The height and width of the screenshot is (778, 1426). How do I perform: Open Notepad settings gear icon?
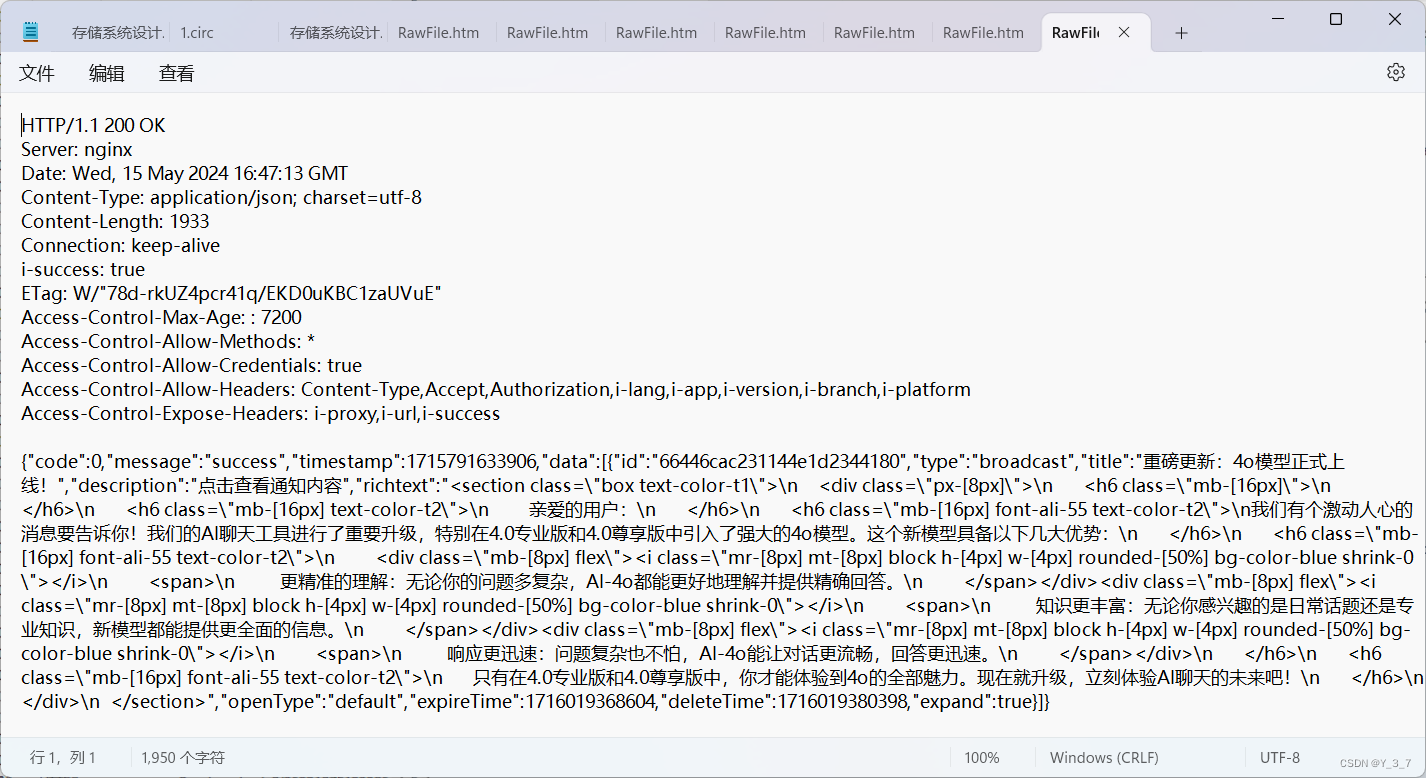coord(1395,72)
